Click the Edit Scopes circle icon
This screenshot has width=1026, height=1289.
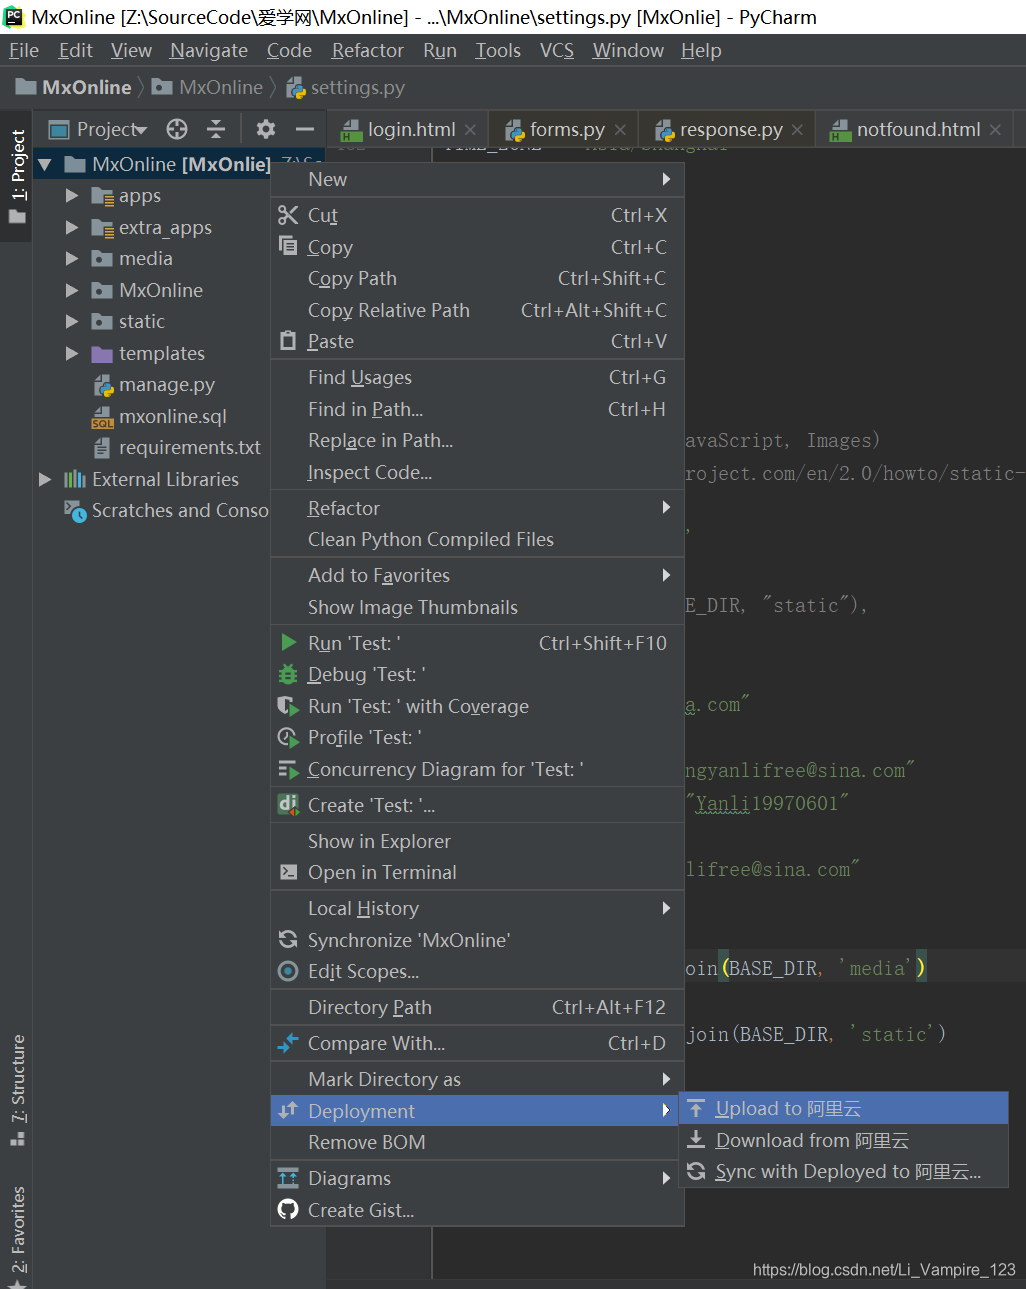click(288, 971)
